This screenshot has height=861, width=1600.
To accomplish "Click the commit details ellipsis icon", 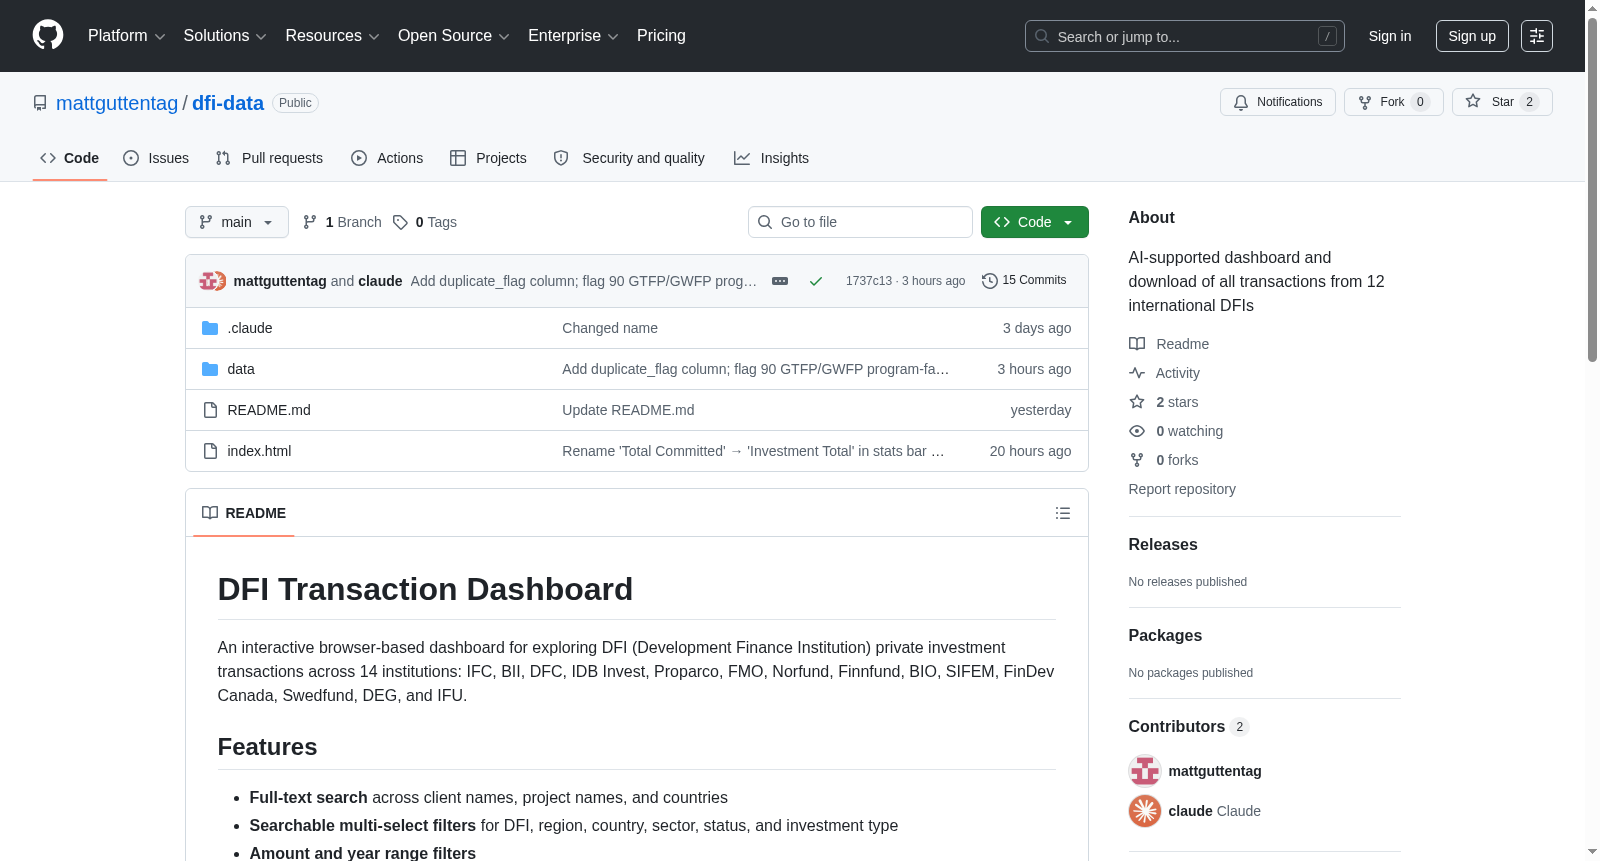I will [x=780, y=281].
